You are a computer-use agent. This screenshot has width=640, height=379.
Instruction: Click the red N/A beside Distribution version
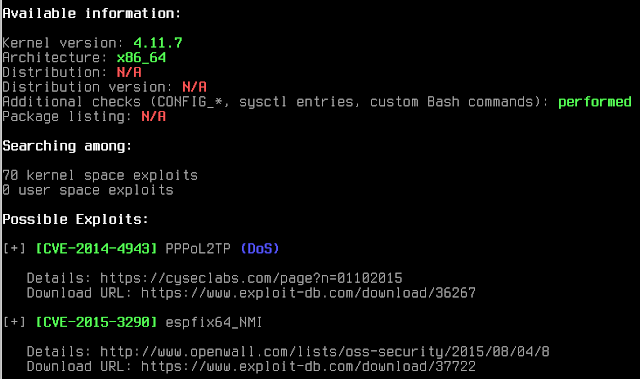[194, 87]
